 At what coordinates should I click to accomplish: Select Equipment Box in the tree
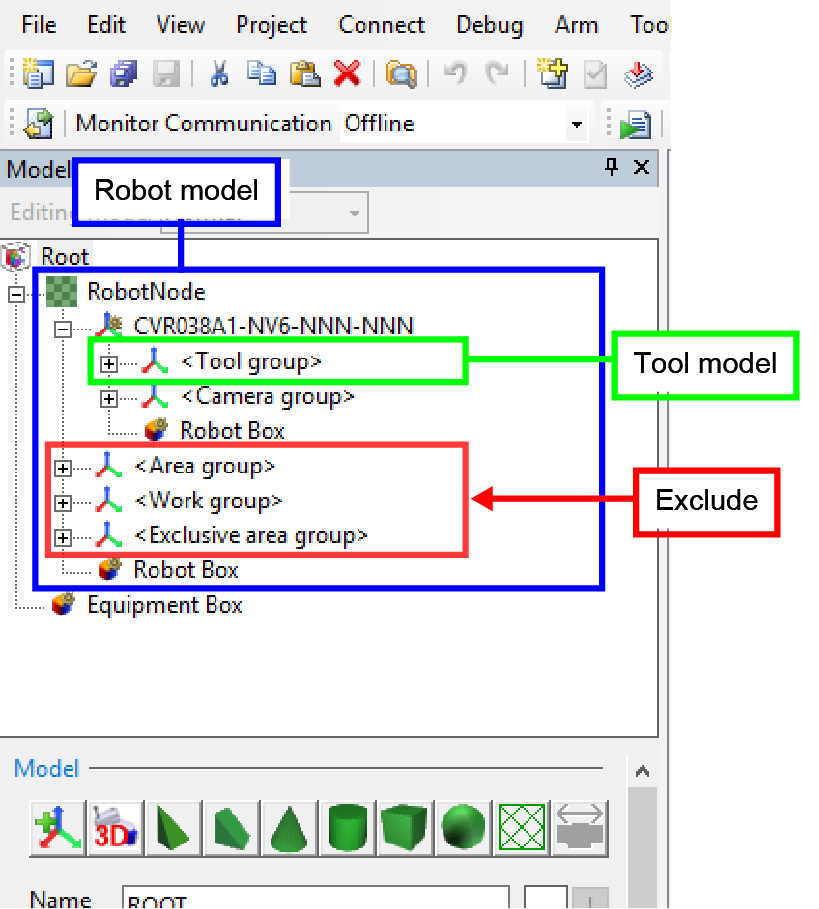[x=164, y=605]
